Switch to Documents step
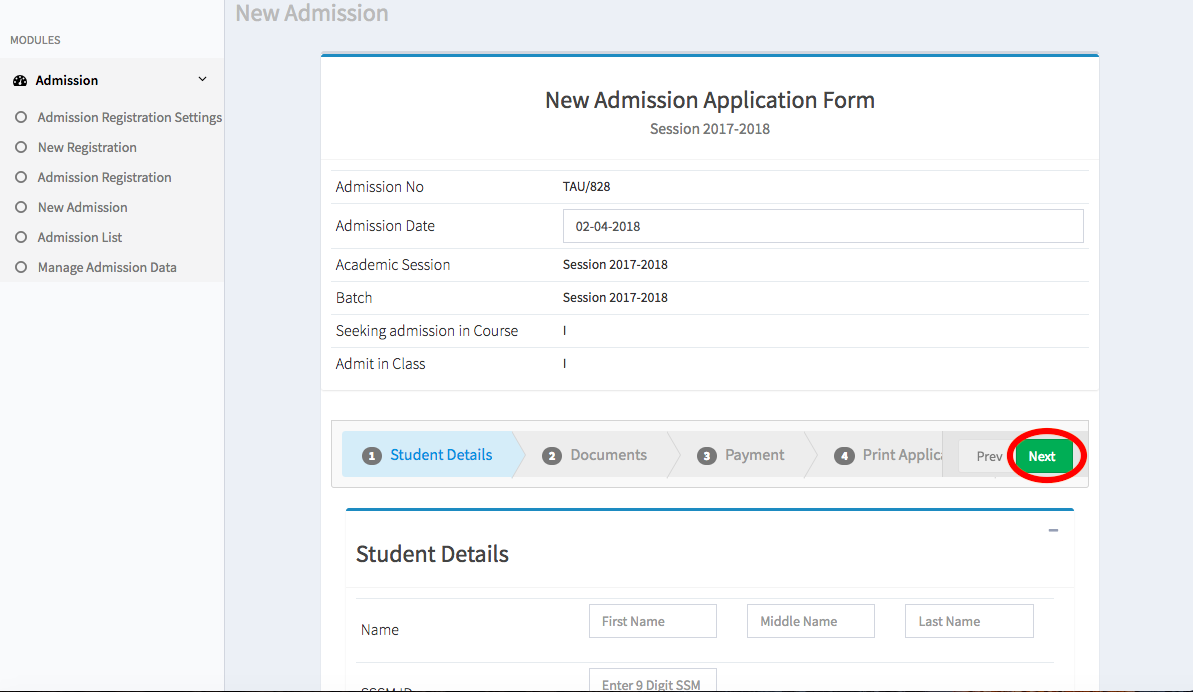1193x692 pixels. pyautogui.click(x=594, y=455)
